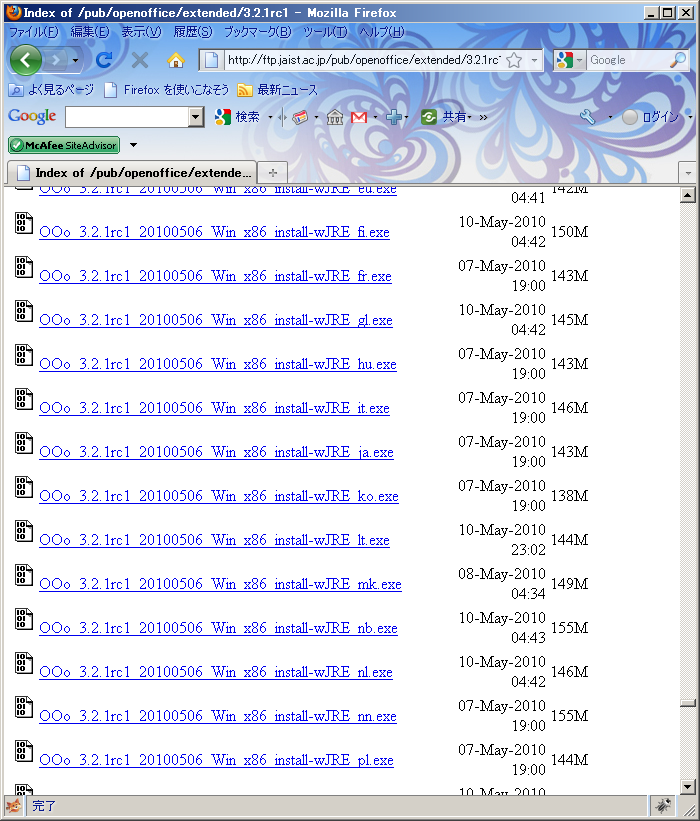The width and height of the screenshot is (700, 821).
Task: Click the blue plus icon on the Google Toolbar
Action: pyautogui.click(x=394, y=117)
